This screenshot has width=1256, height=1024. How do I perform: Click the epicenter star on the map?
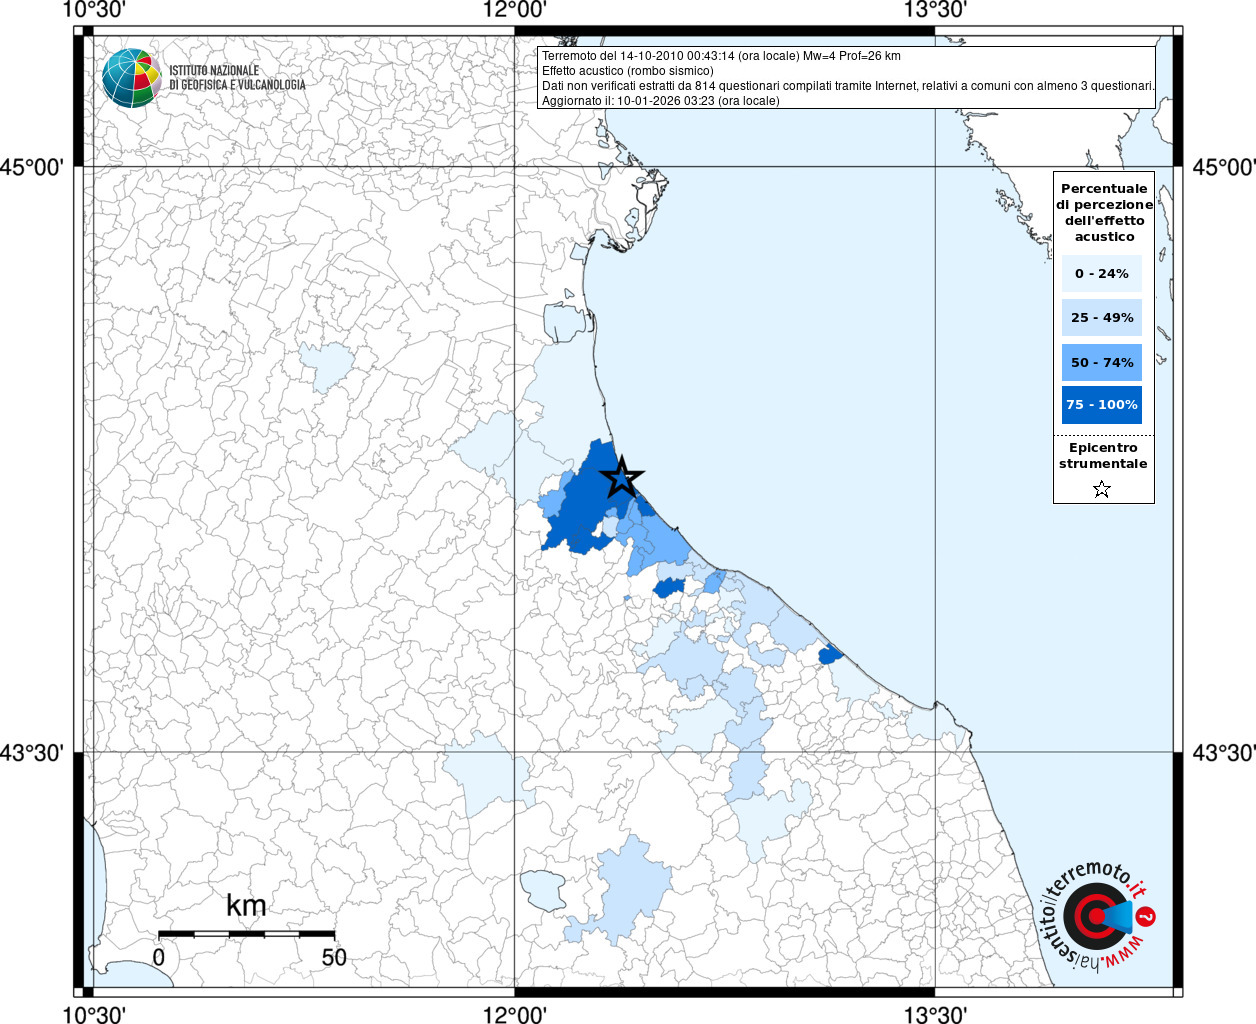point(622,478)
